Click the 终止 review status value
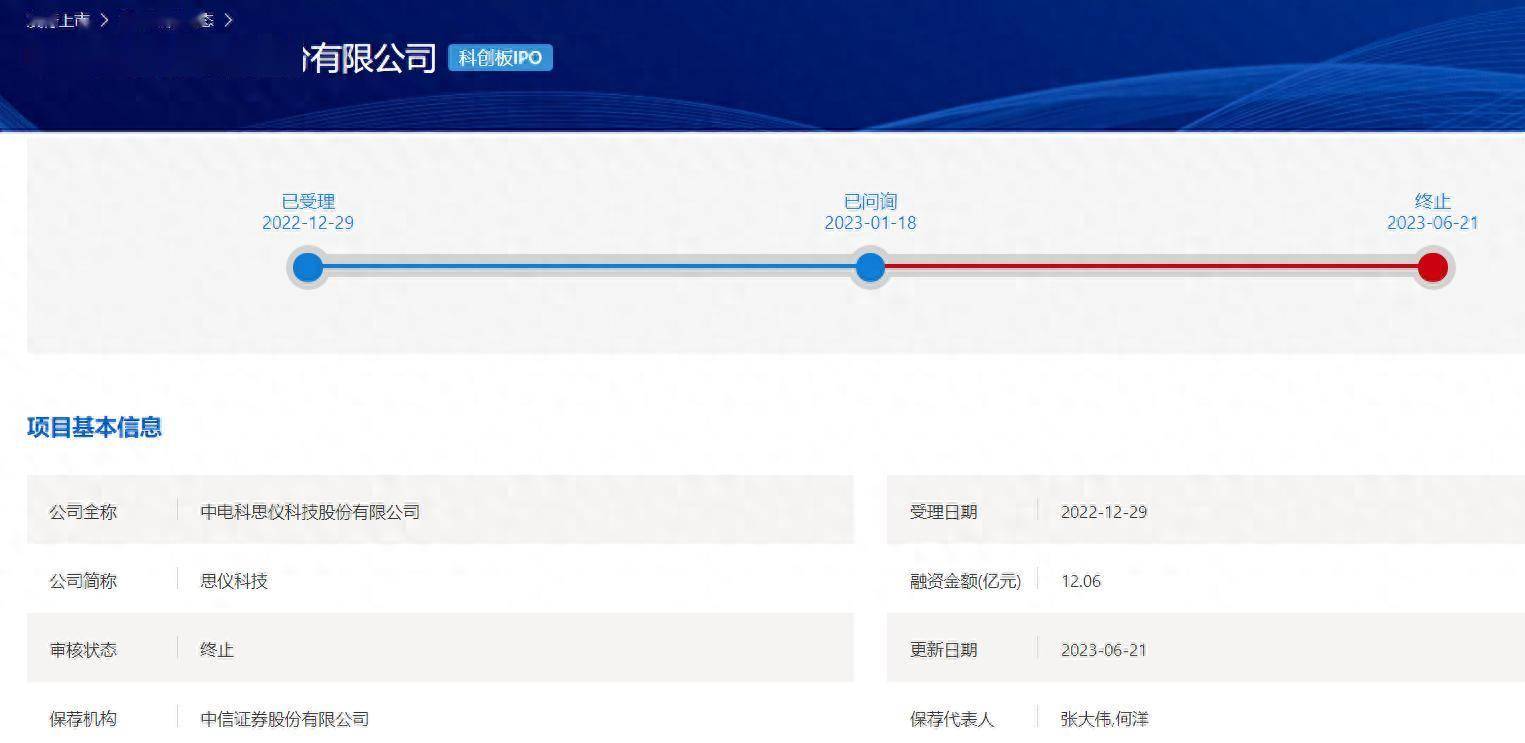The height and width of the screenshot is (743, 1525). (x=217, y=650)
